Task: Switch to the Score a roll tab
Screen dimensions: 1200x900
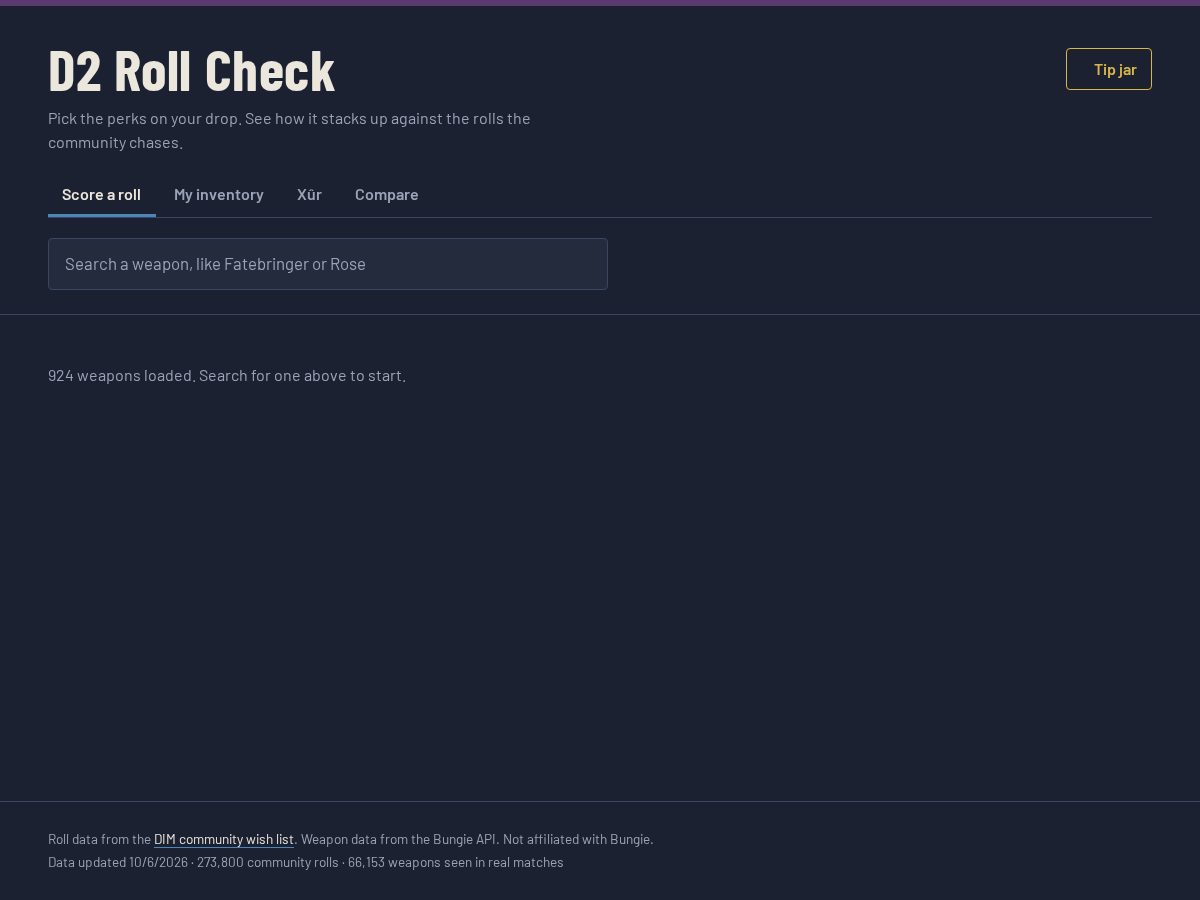Action: click(101, 194)
